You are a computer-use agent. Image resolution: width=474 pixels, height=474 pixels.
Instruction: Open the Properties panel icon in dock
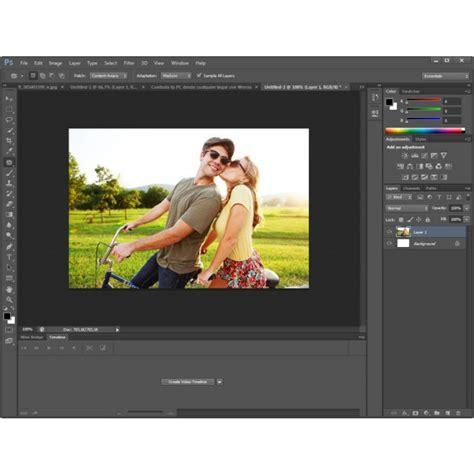(375, 113)
